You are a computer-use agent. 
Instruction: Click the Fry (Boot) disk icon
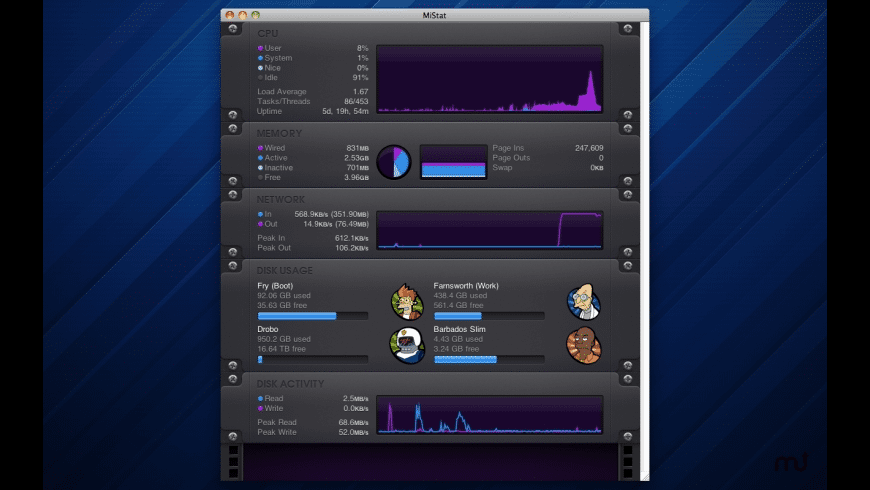coord(407,302)
